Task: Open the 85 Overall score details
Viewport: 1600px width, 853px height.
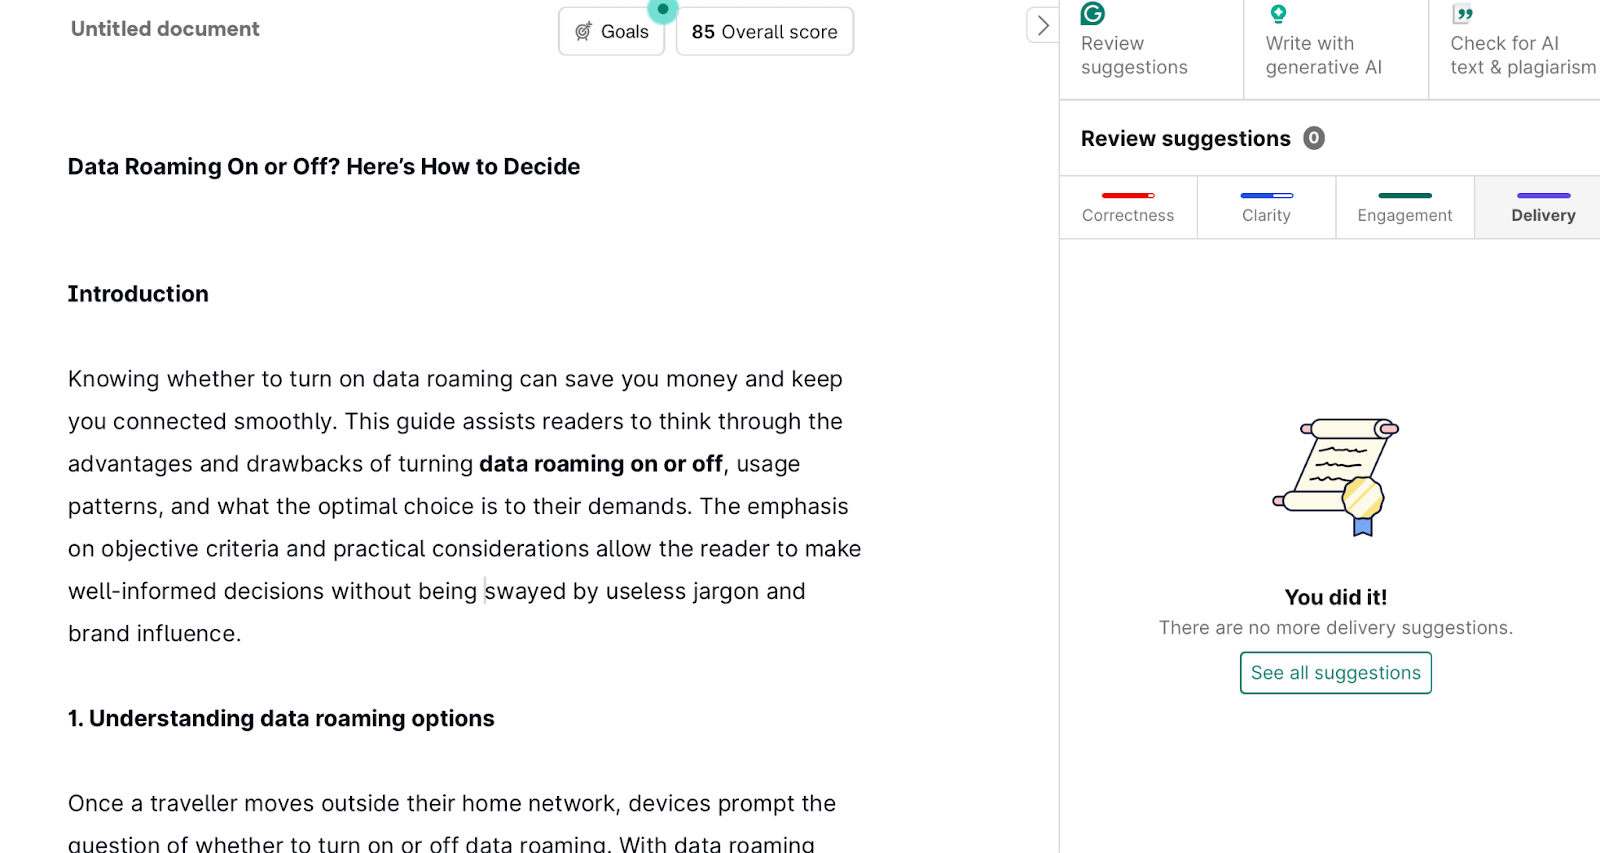Action: click(x=764, y=32)
